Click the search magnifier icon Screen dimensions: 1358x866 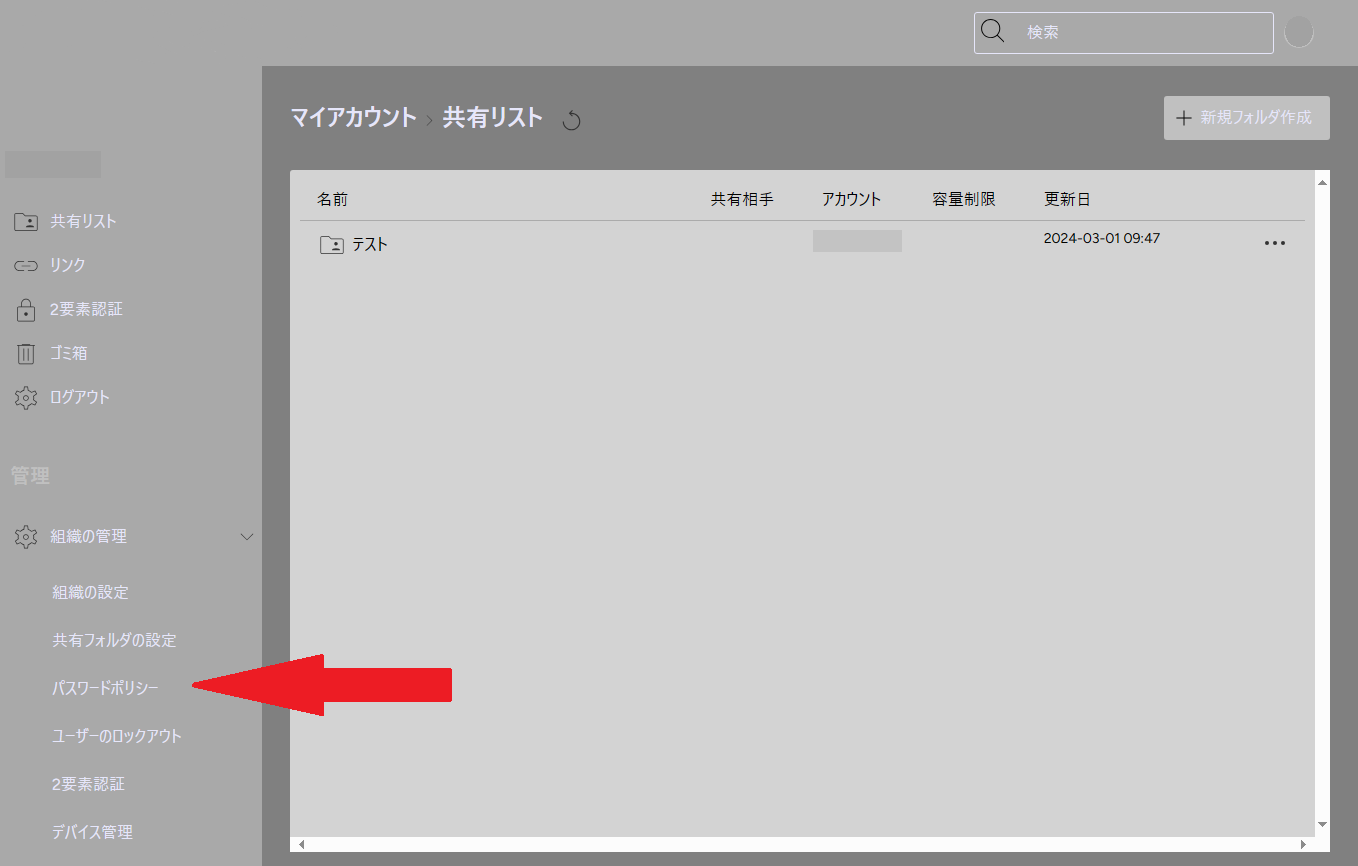[992, 31]
